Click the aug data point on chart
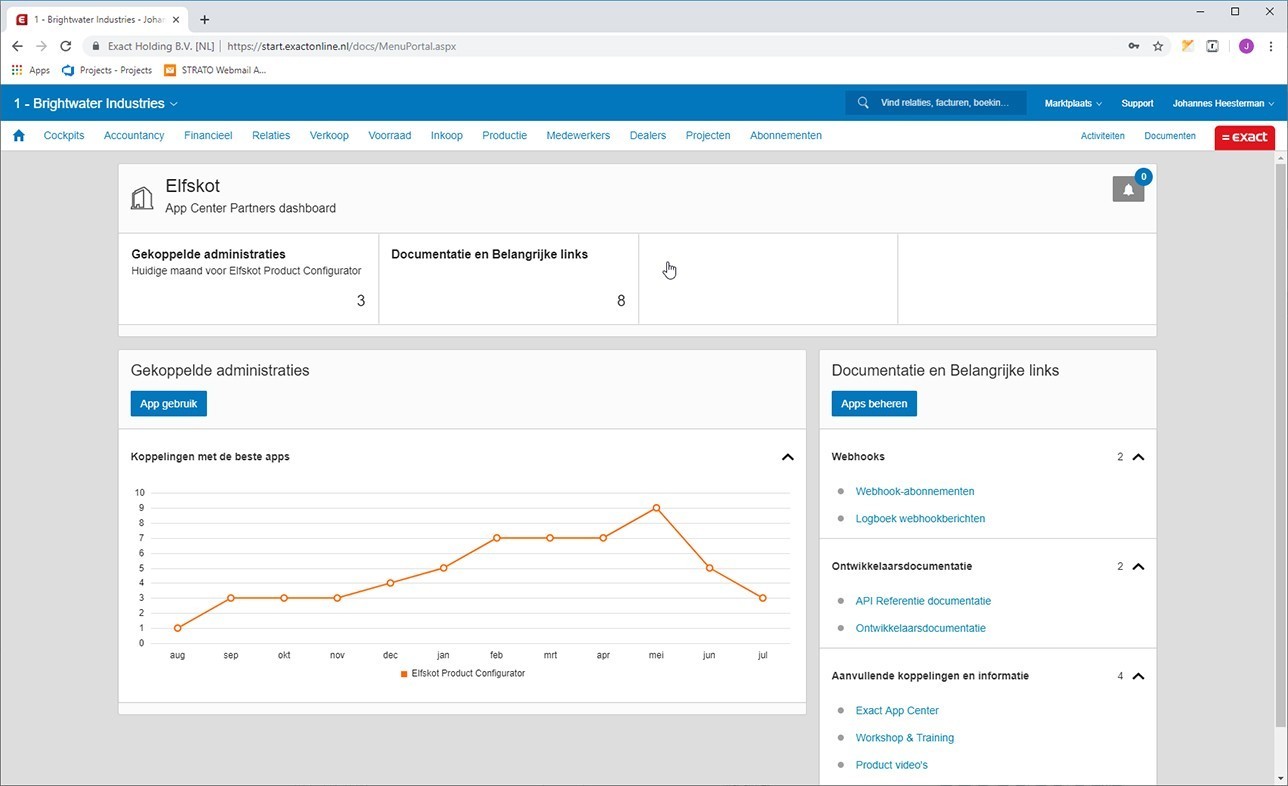 click(178, 628)
